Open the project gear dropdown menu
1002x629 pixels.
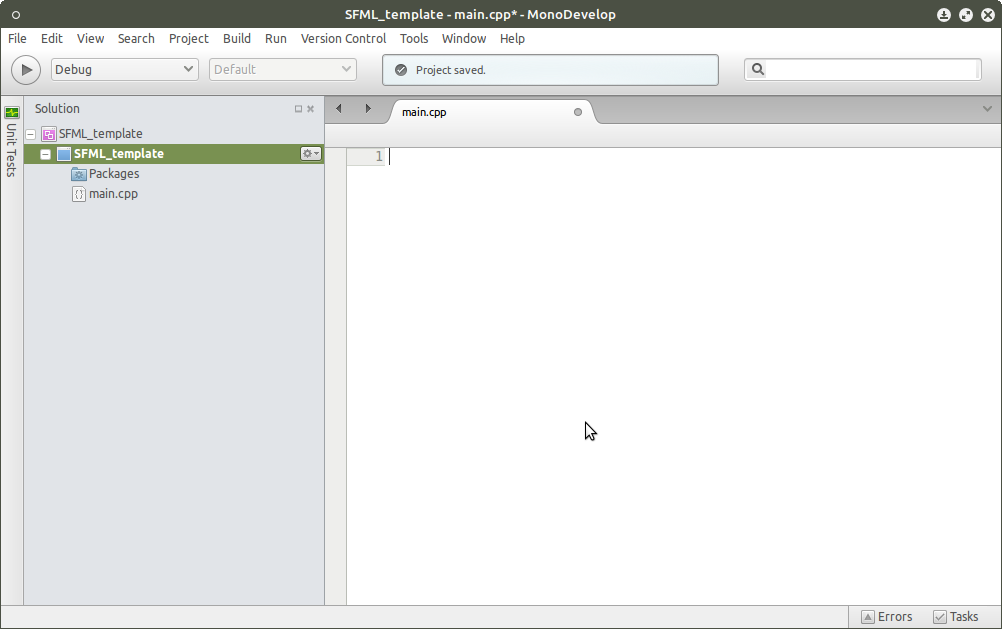click(310, 153)
